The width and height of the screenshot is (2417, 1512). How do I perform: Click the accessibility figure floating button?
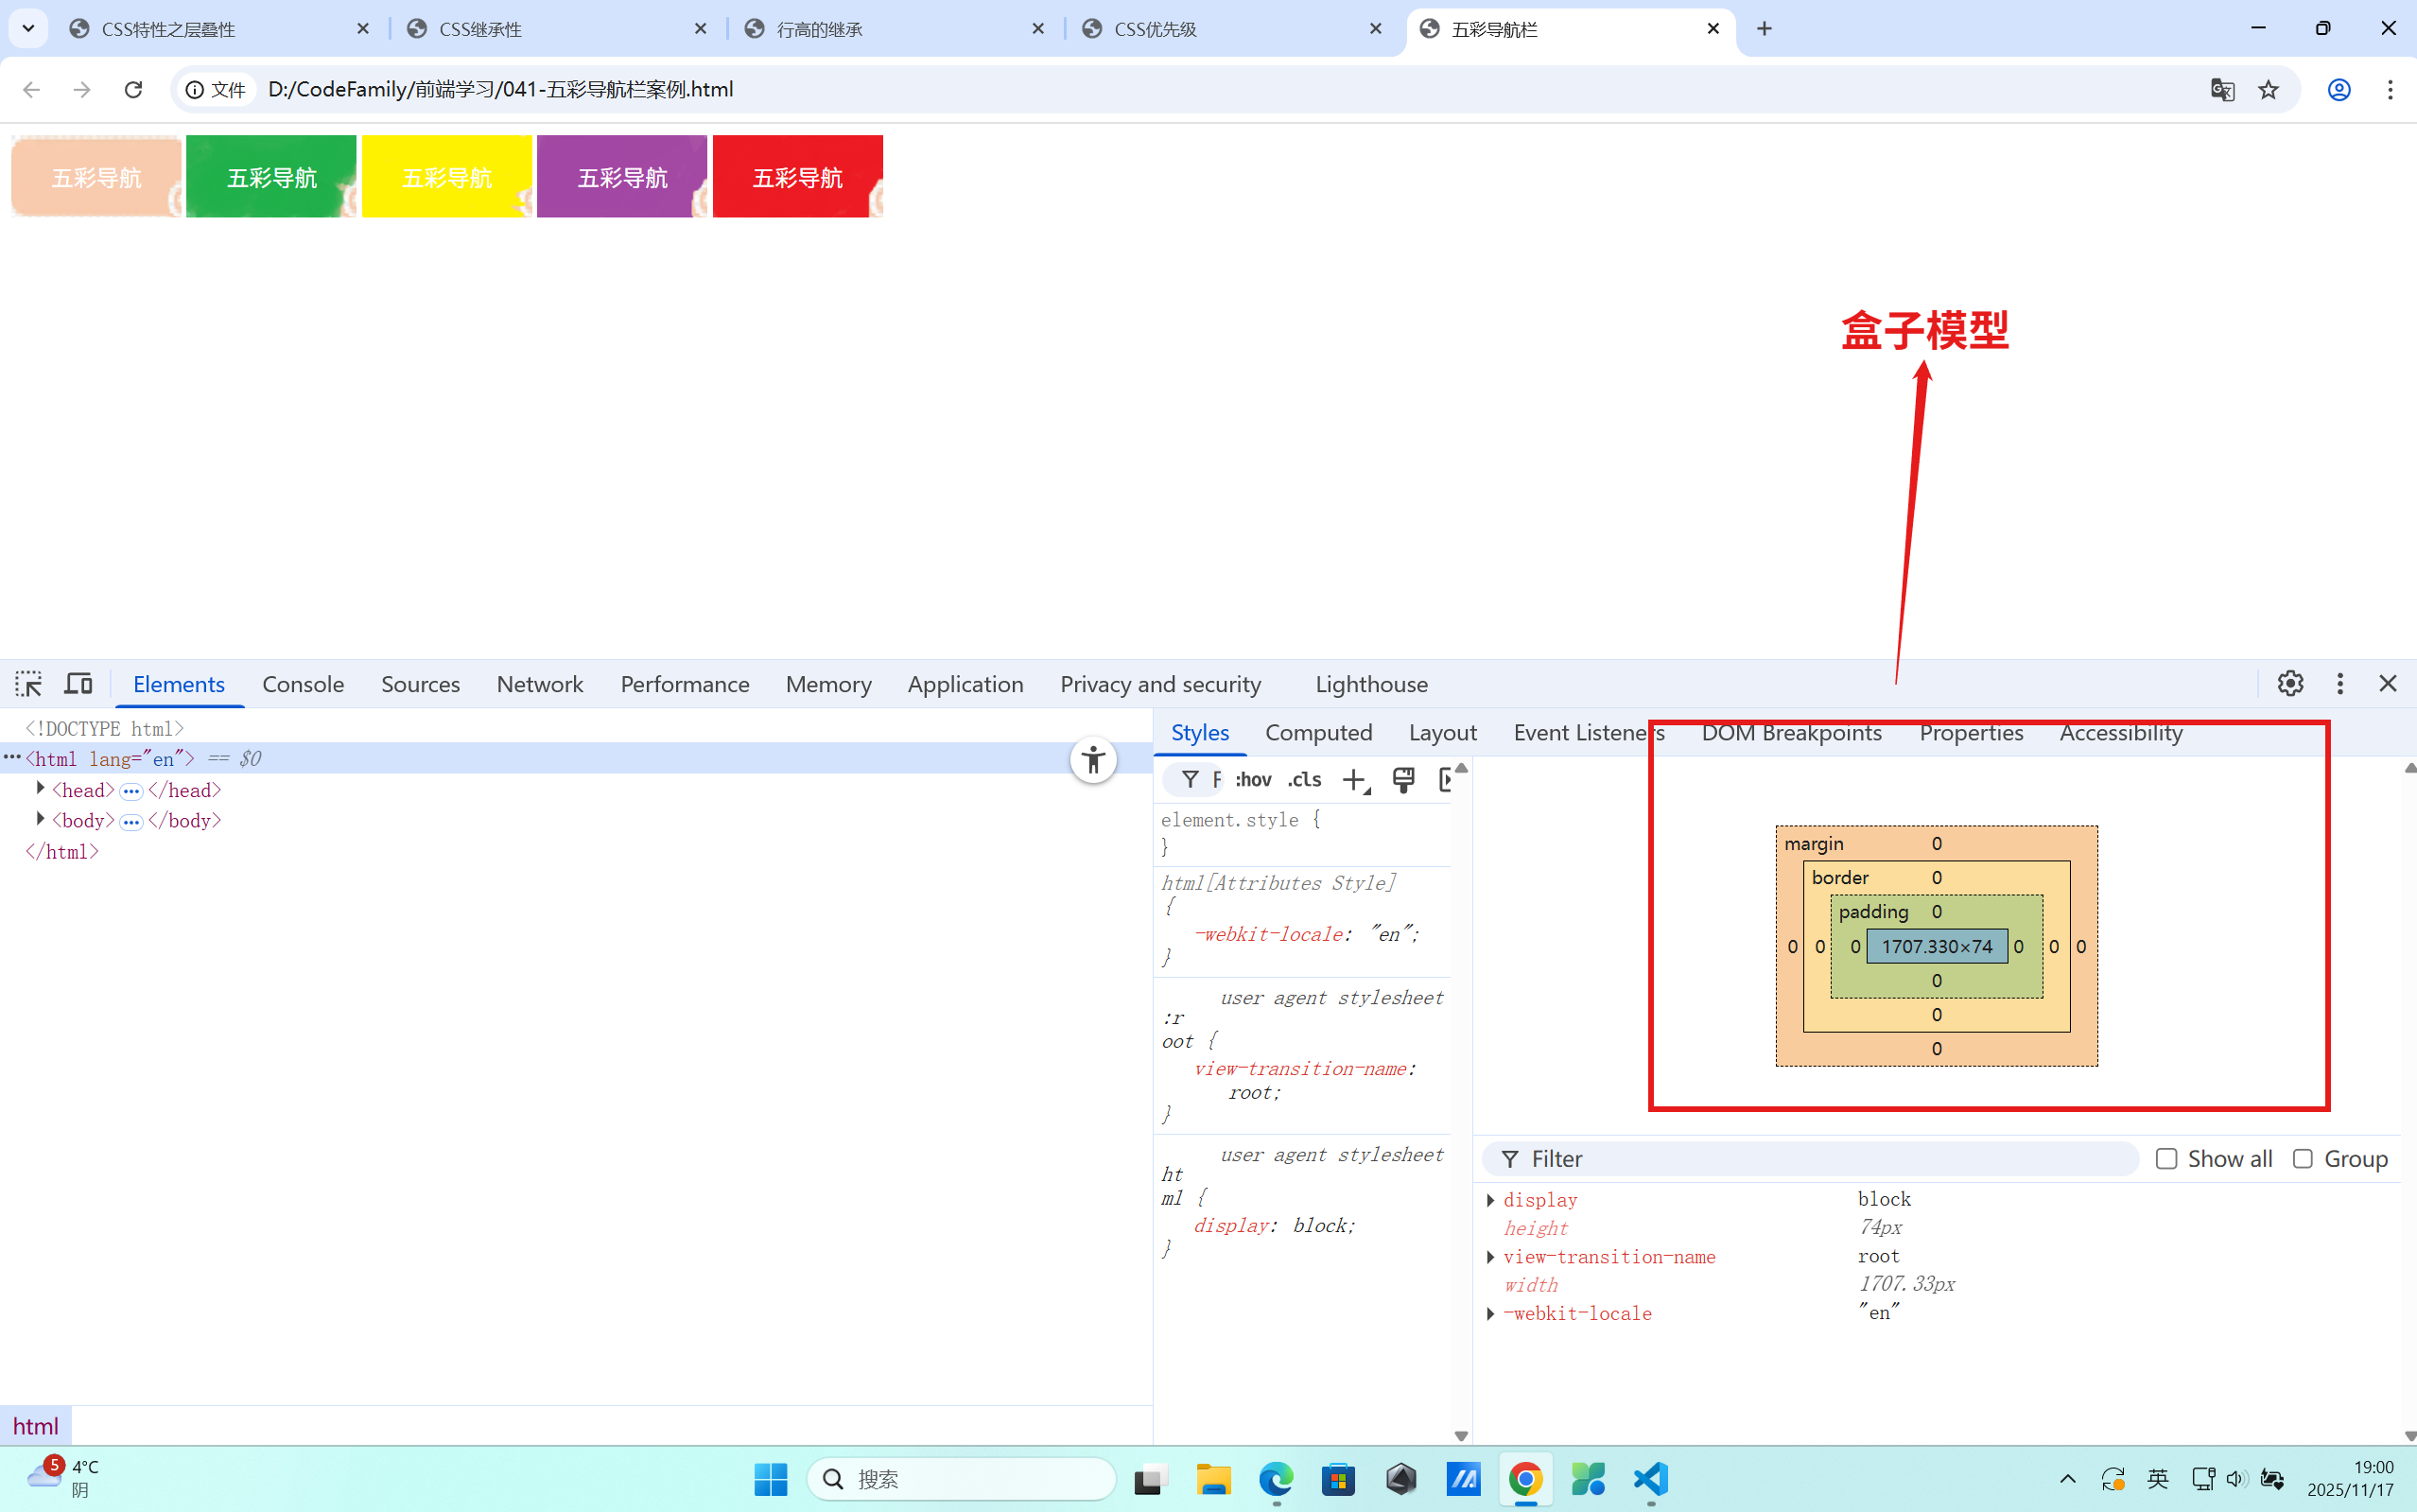coord(1093,760)
